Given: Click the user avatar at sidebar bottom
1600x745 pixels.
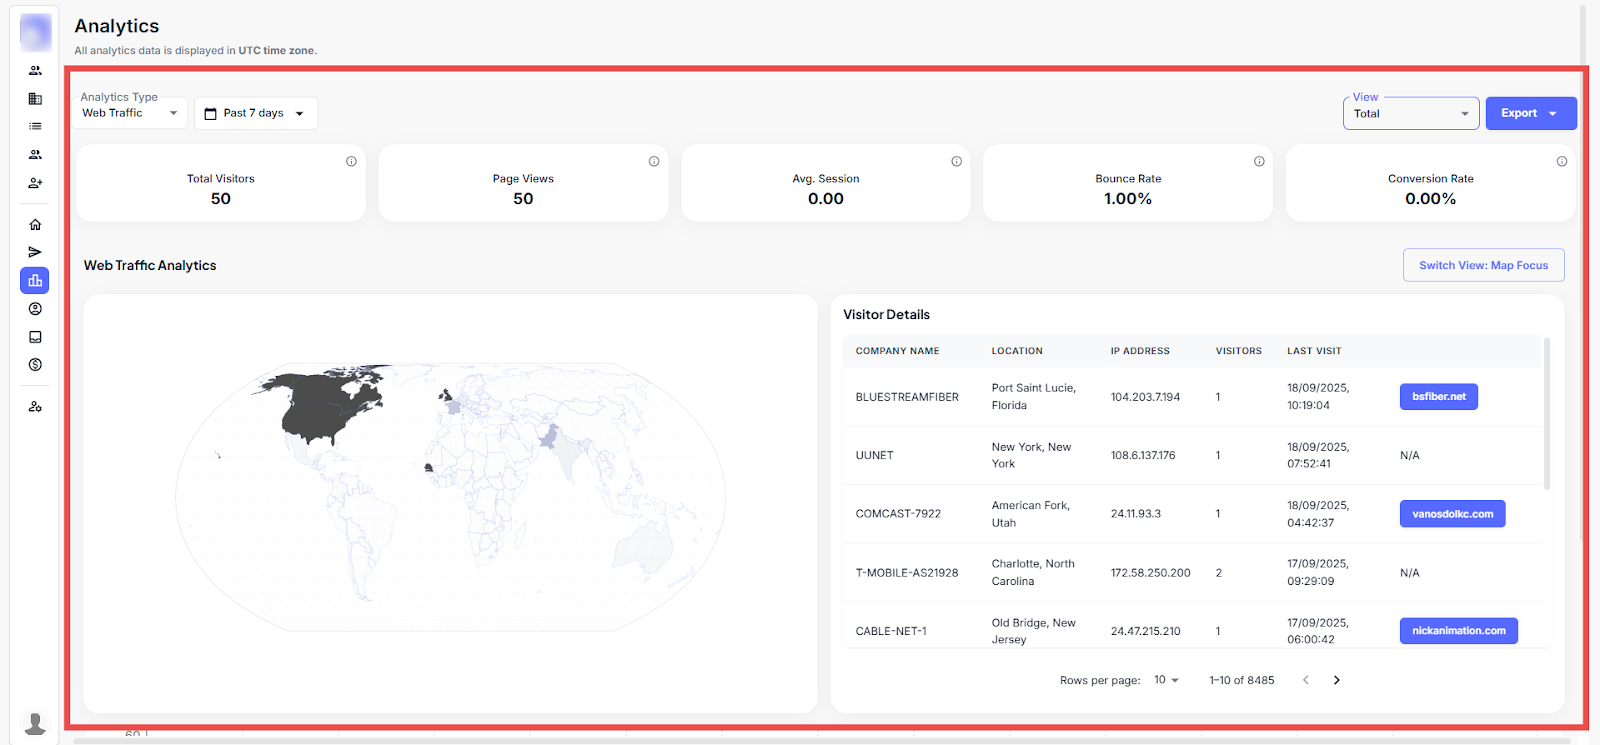Looking at the screenshot, I should pos(35,723).
